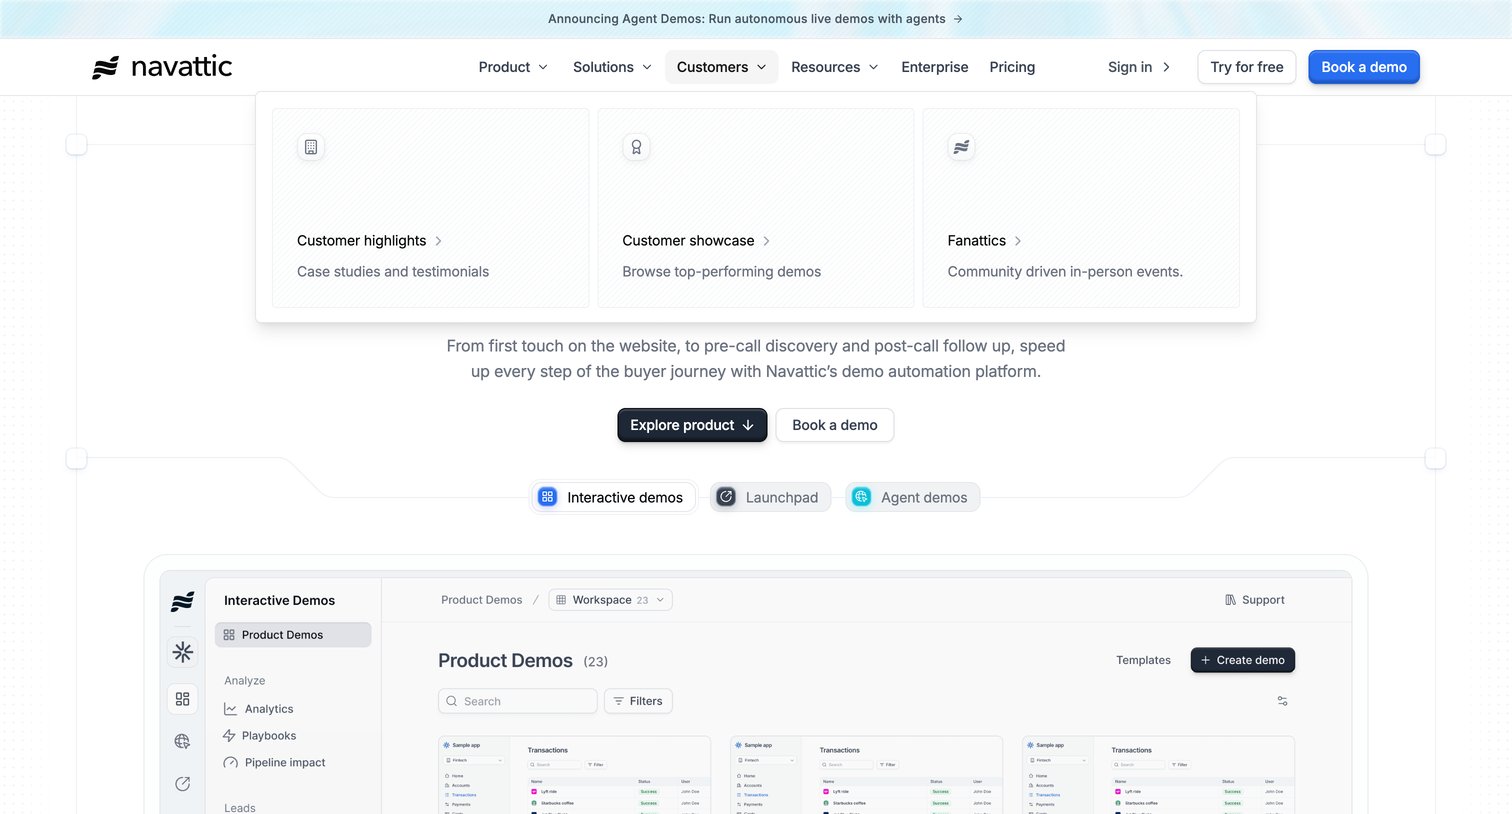The image size is (1512, 814).
Task: Click the Interactive demos grid icon
Action: tap(547, 497)
